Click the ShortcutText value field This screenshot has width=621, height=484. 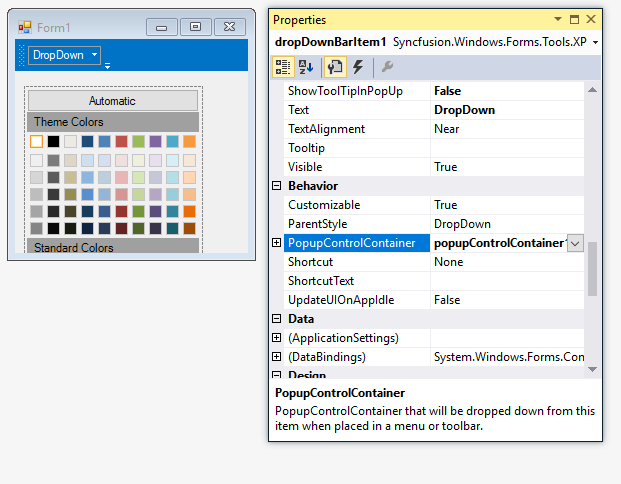point(507,281)
